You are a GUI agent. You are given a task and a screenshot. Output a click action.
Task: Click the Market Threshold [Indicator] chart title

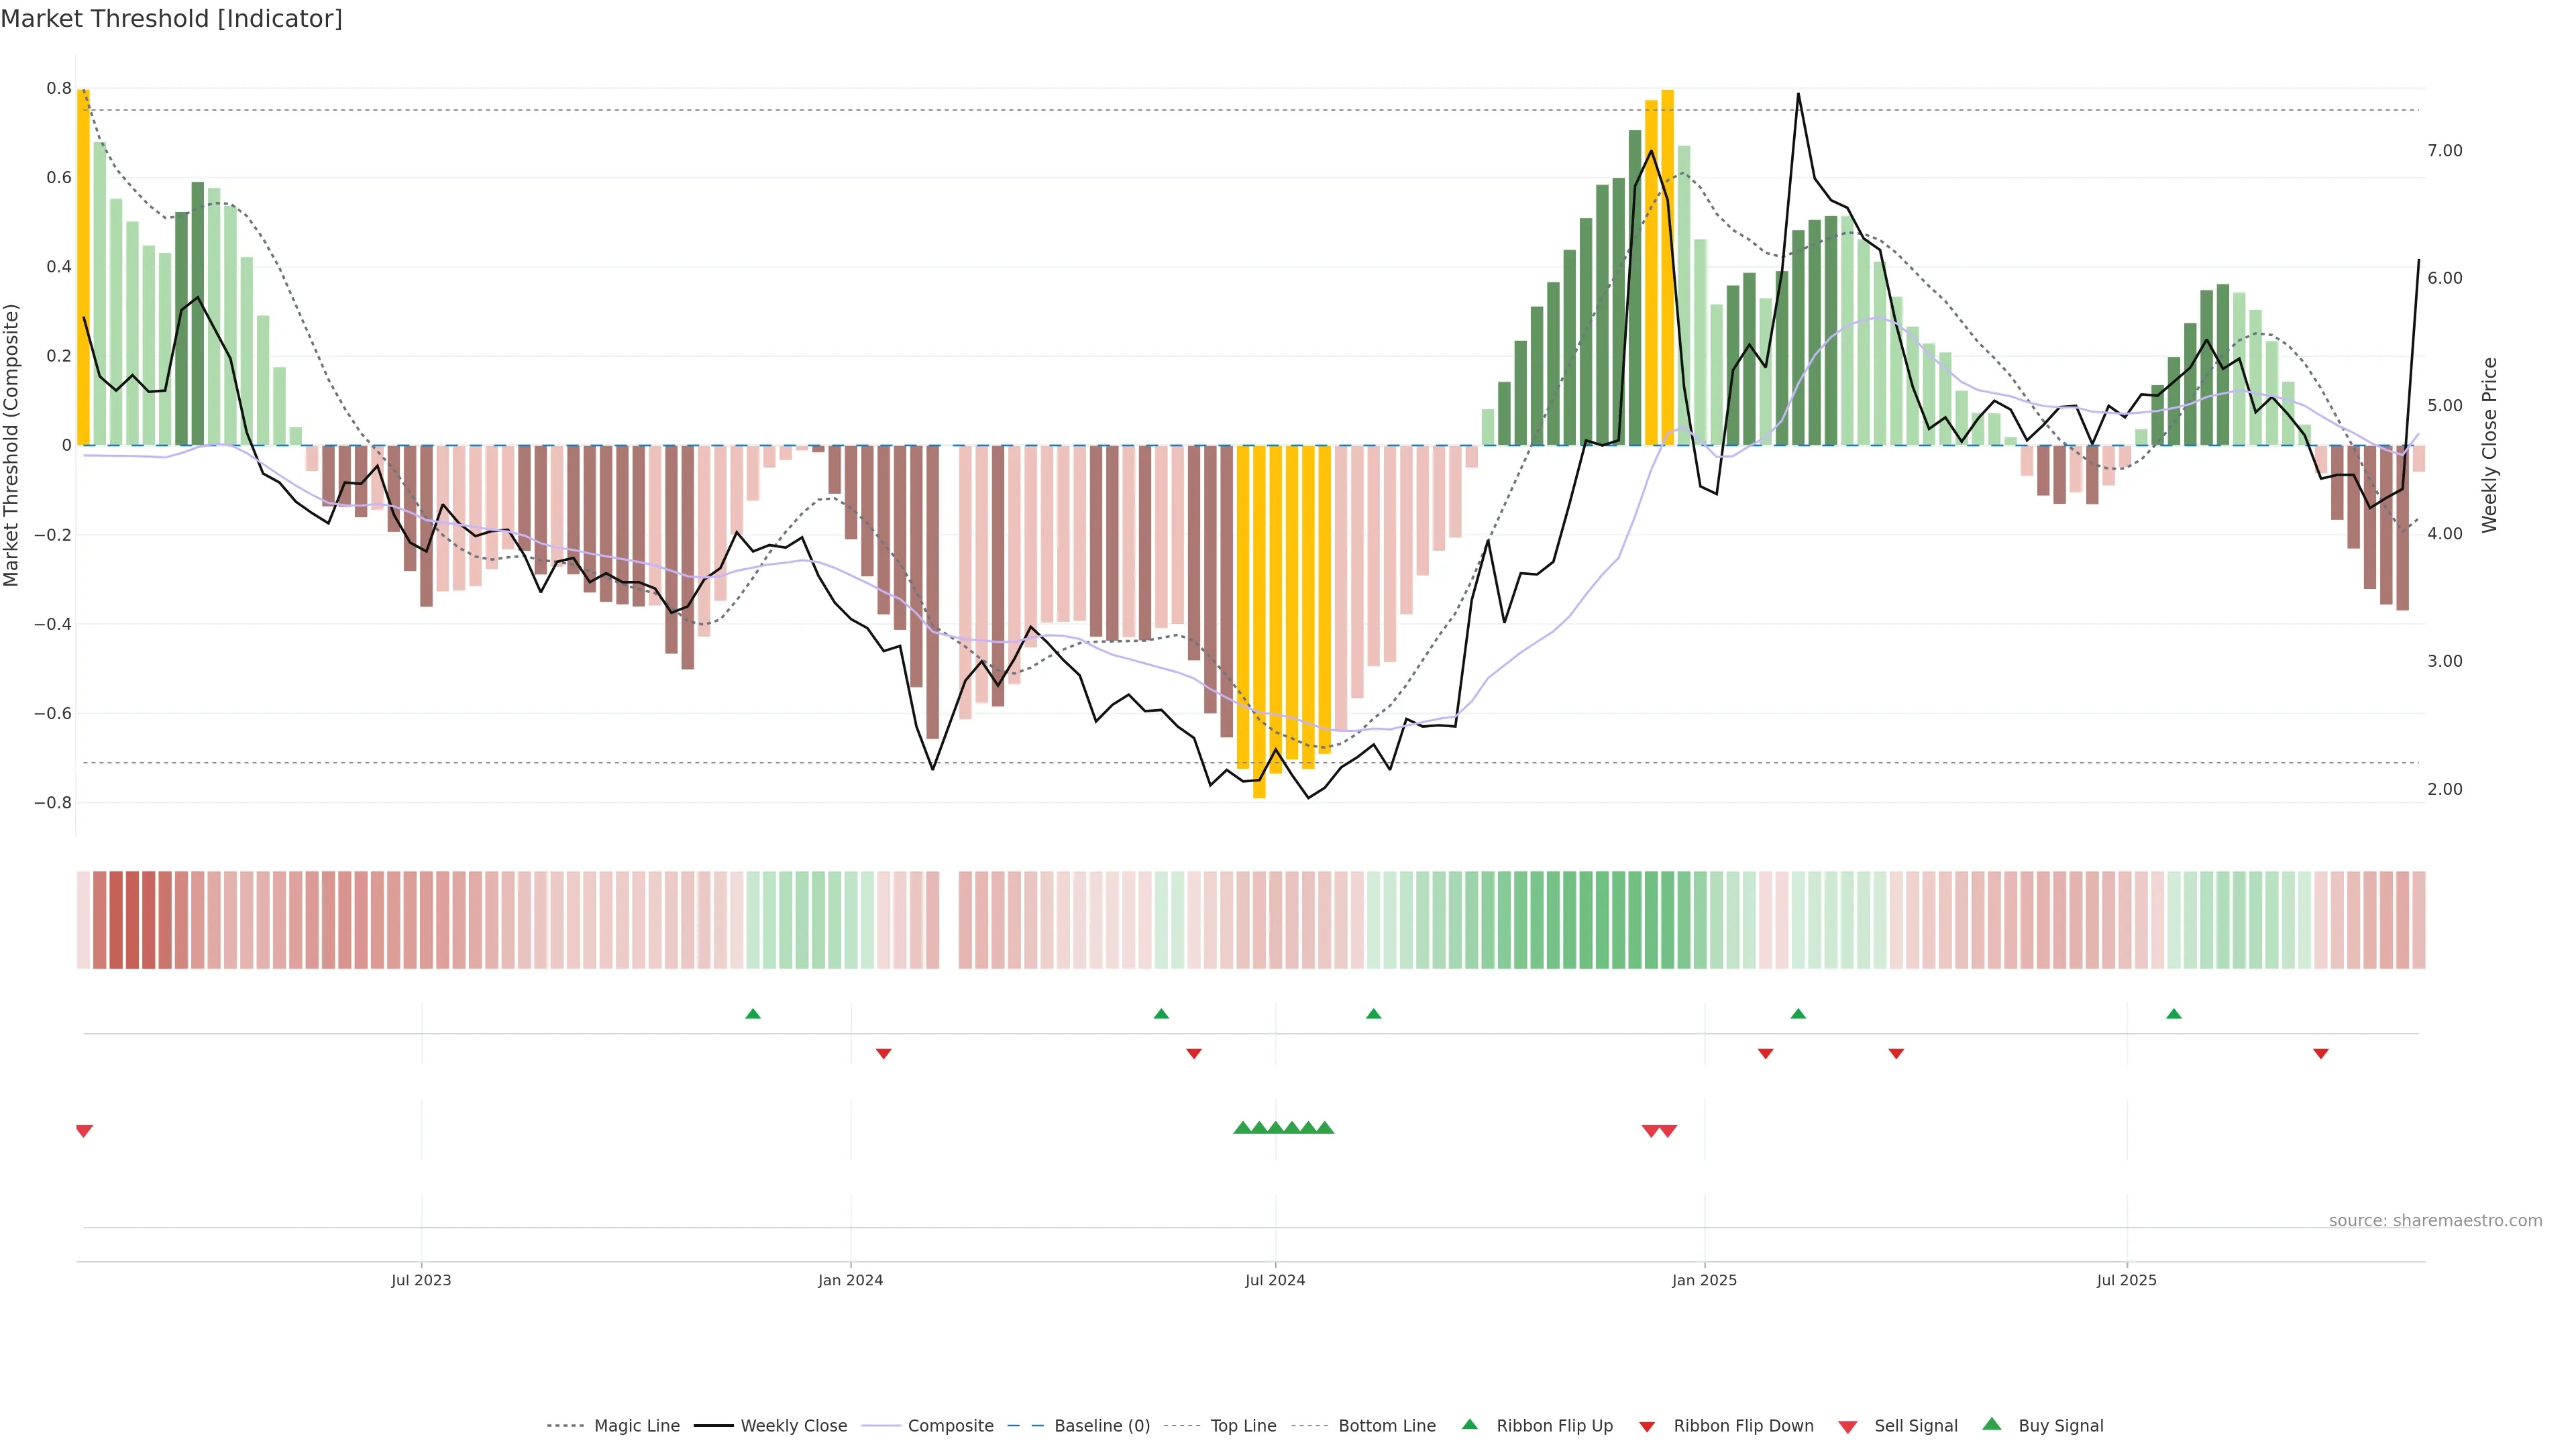(x=171, y=19)
